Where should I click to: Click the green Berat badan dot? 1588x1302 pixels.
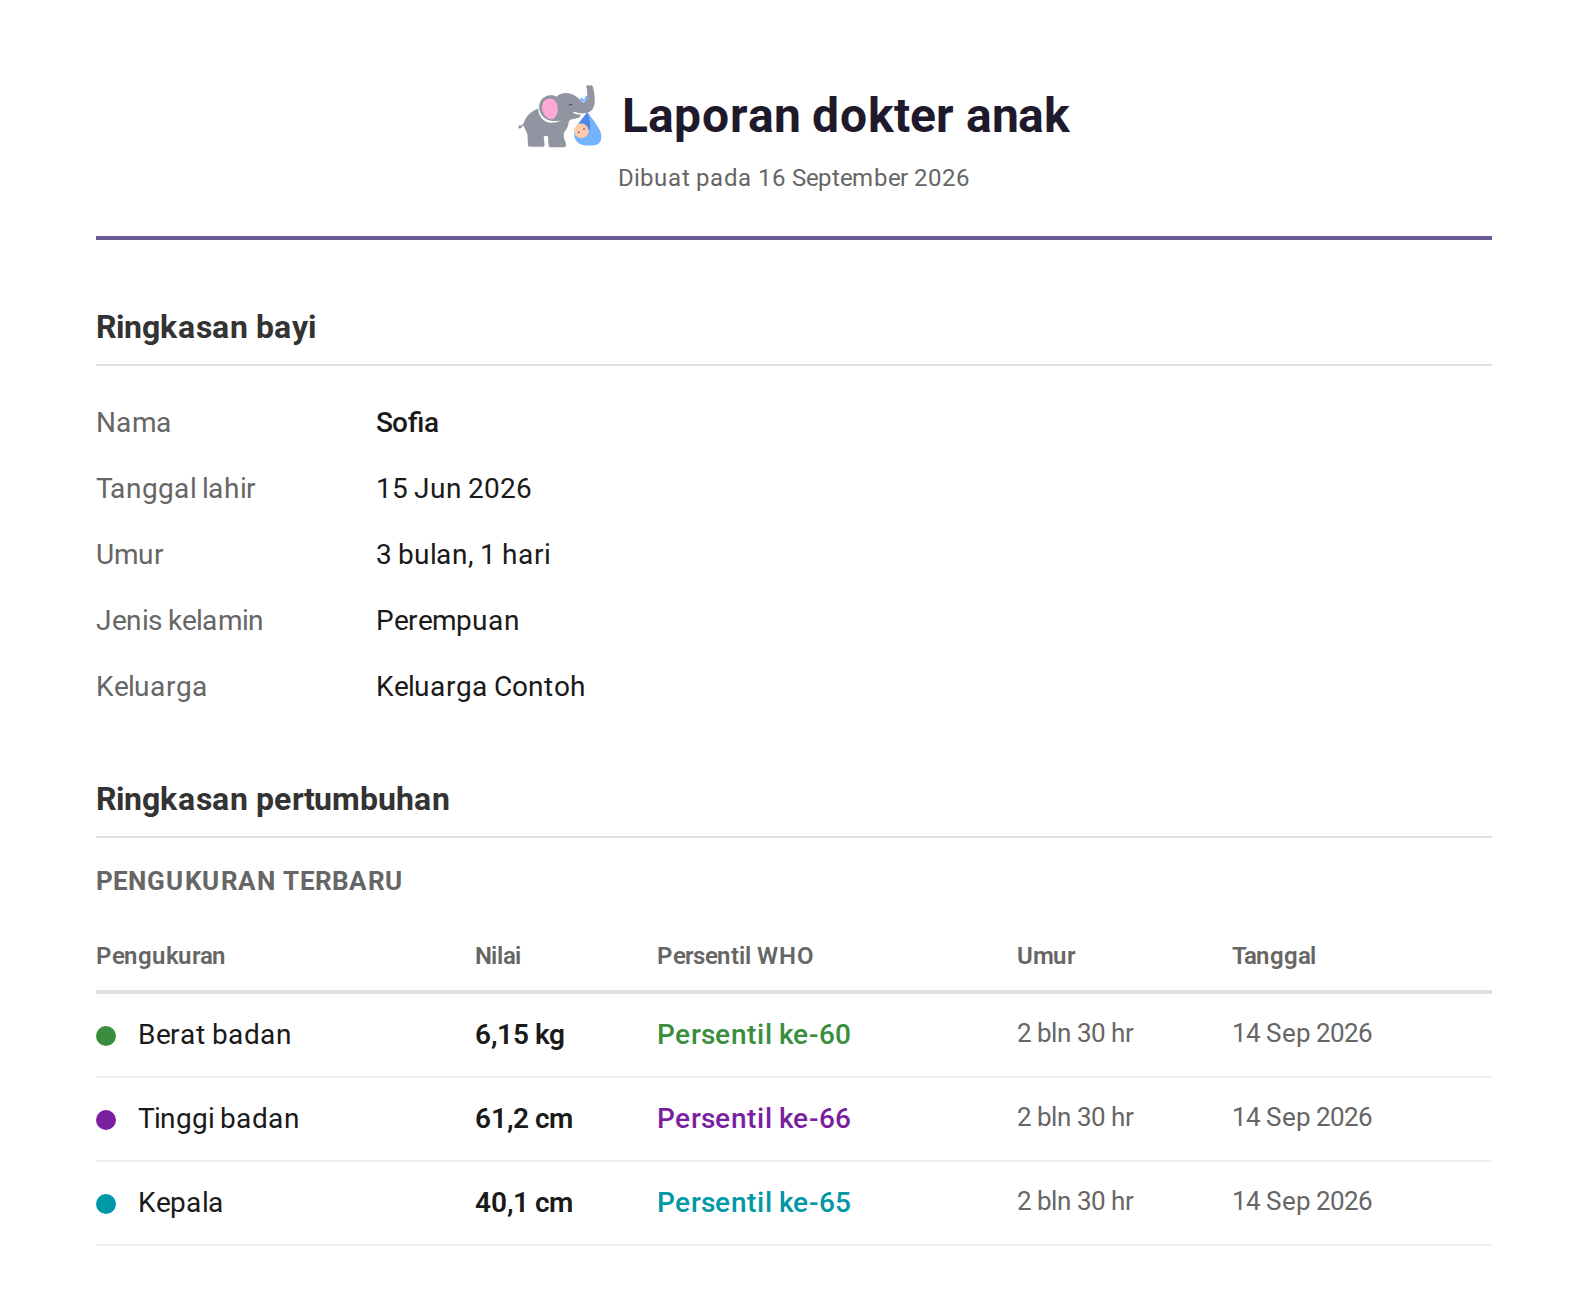106,1036
